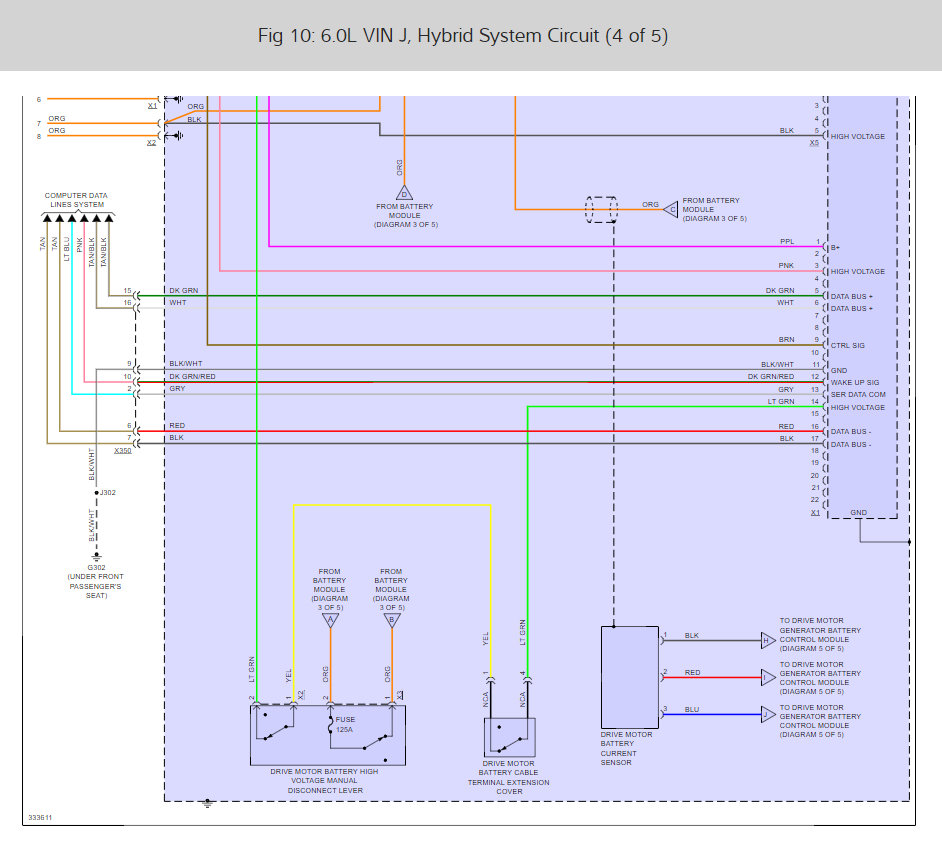Click the diagram number 333611
Viewport: 942px width, 855px height.
click(40, 818)
